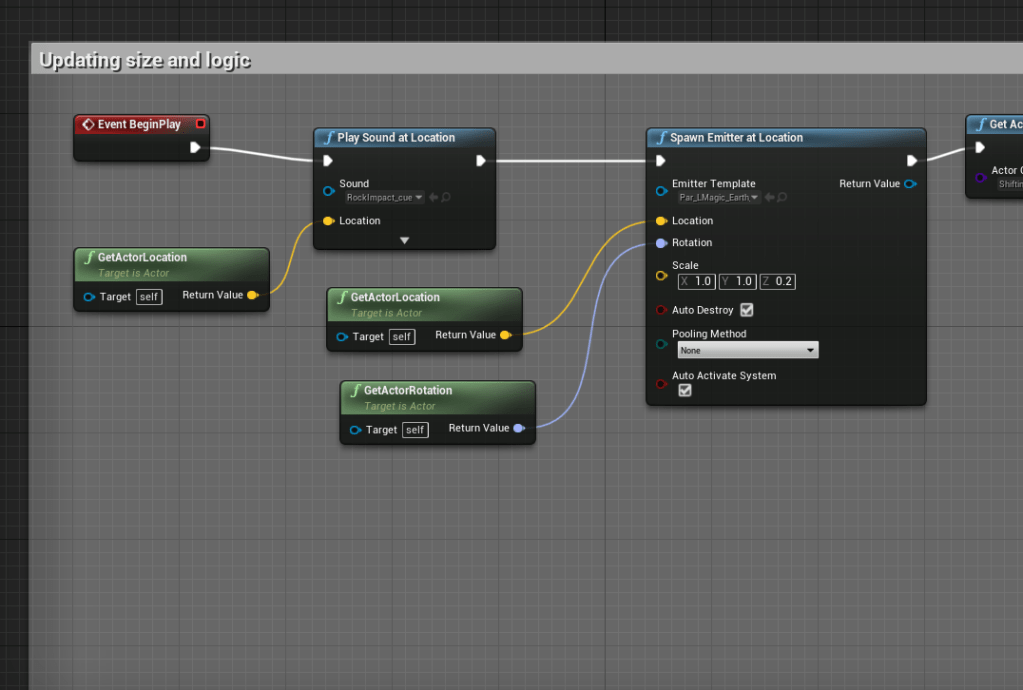Click the Scale Z value field
The width and height of the screenshot is (1023, 690).
click(777, 282)
